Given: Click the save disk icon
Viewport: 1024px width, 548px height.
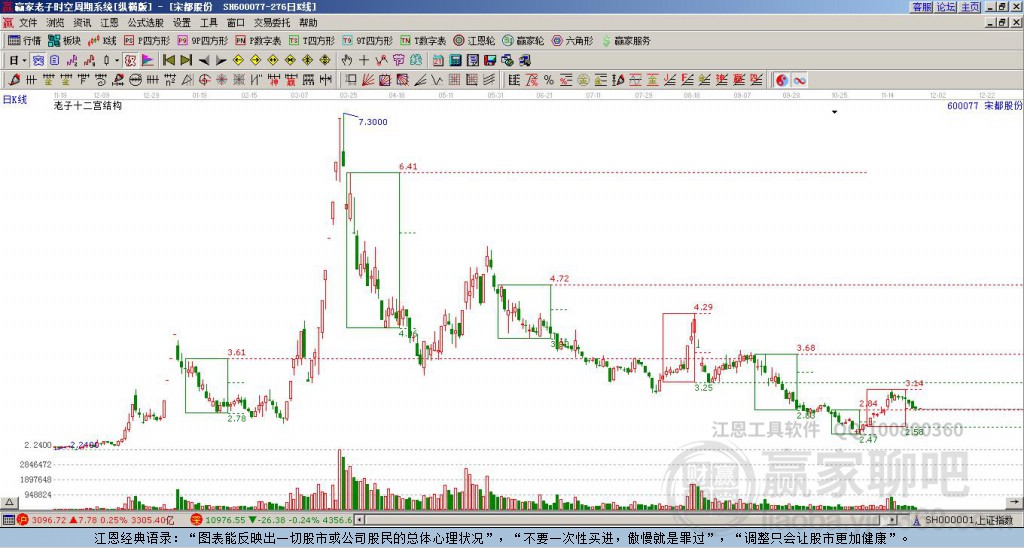Looking at the screenshot, I should click(490, 61).
